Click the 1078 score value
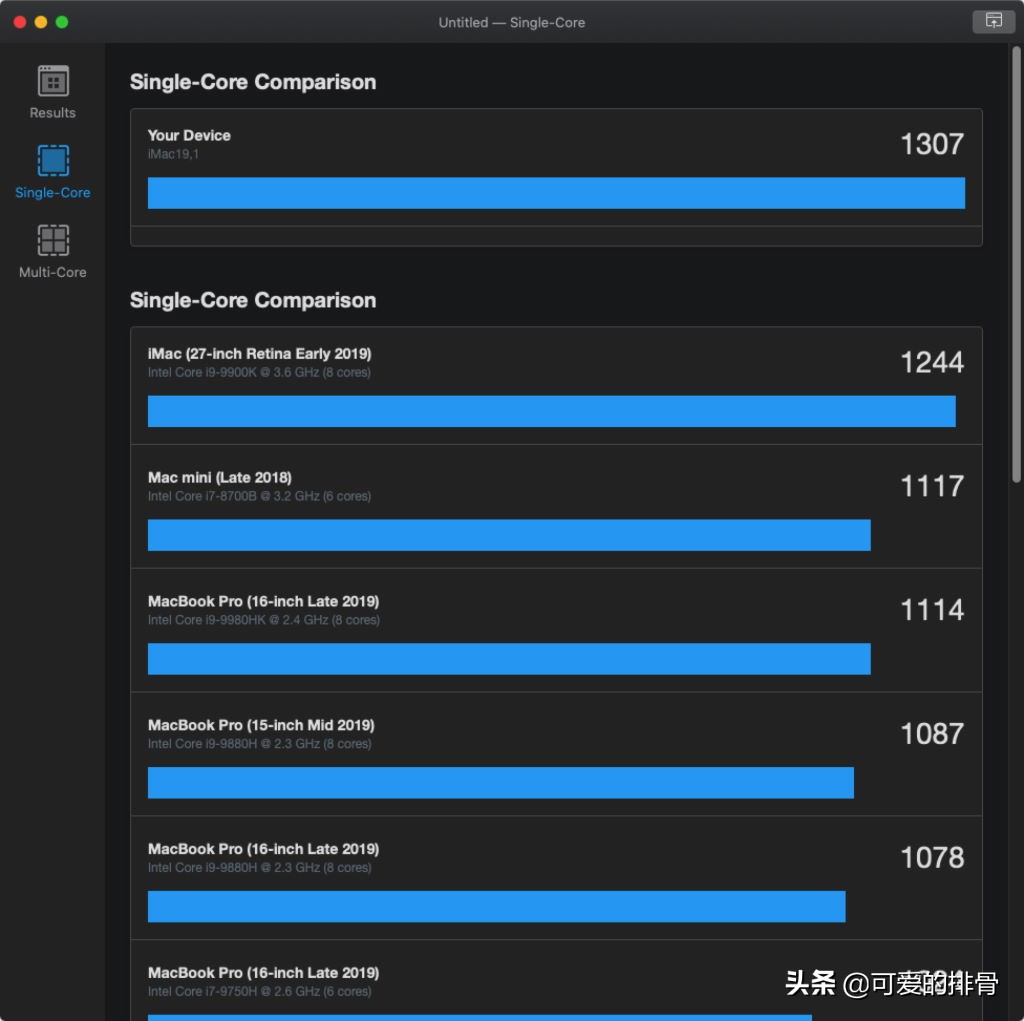 (931, 858)
